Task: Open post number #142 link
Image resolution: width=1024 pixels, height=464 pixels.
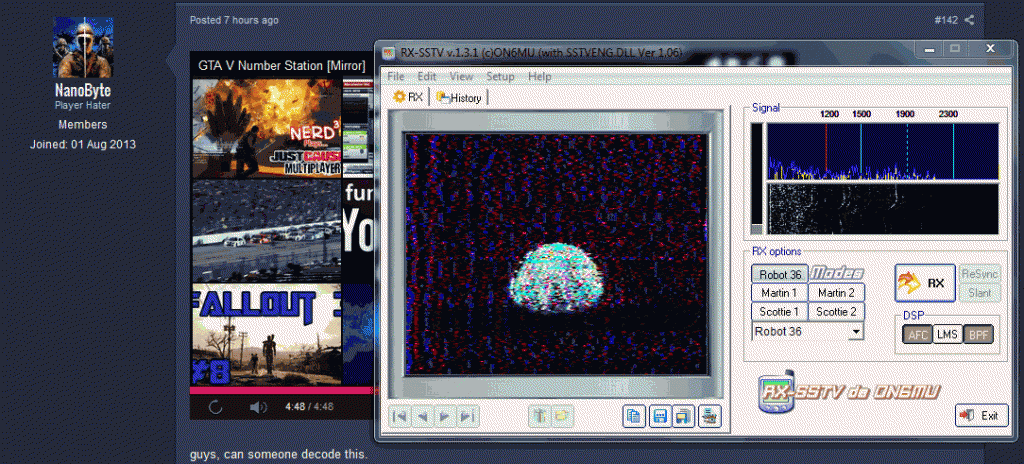Action: 946,20
